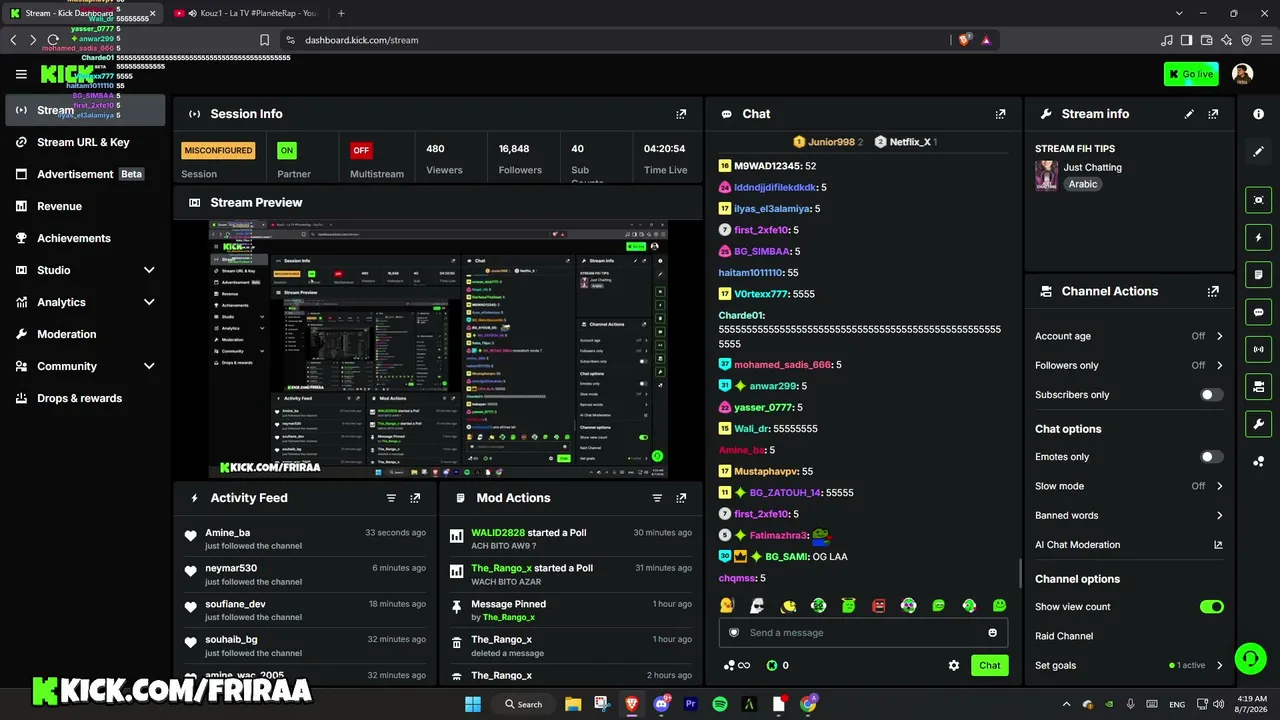1280x720 pixels.
Task: Open Slow mode options chevron
Action: (1219, 486)
